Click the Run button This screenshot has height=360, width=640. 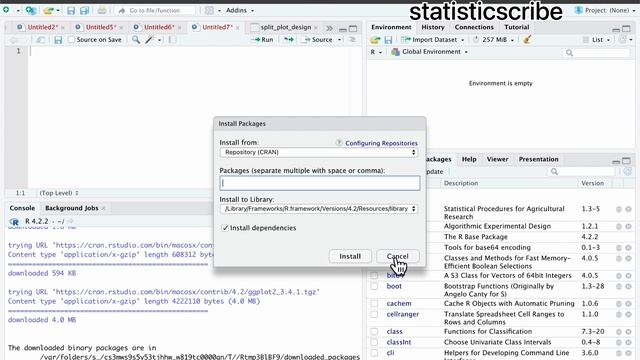click(262, 40)
